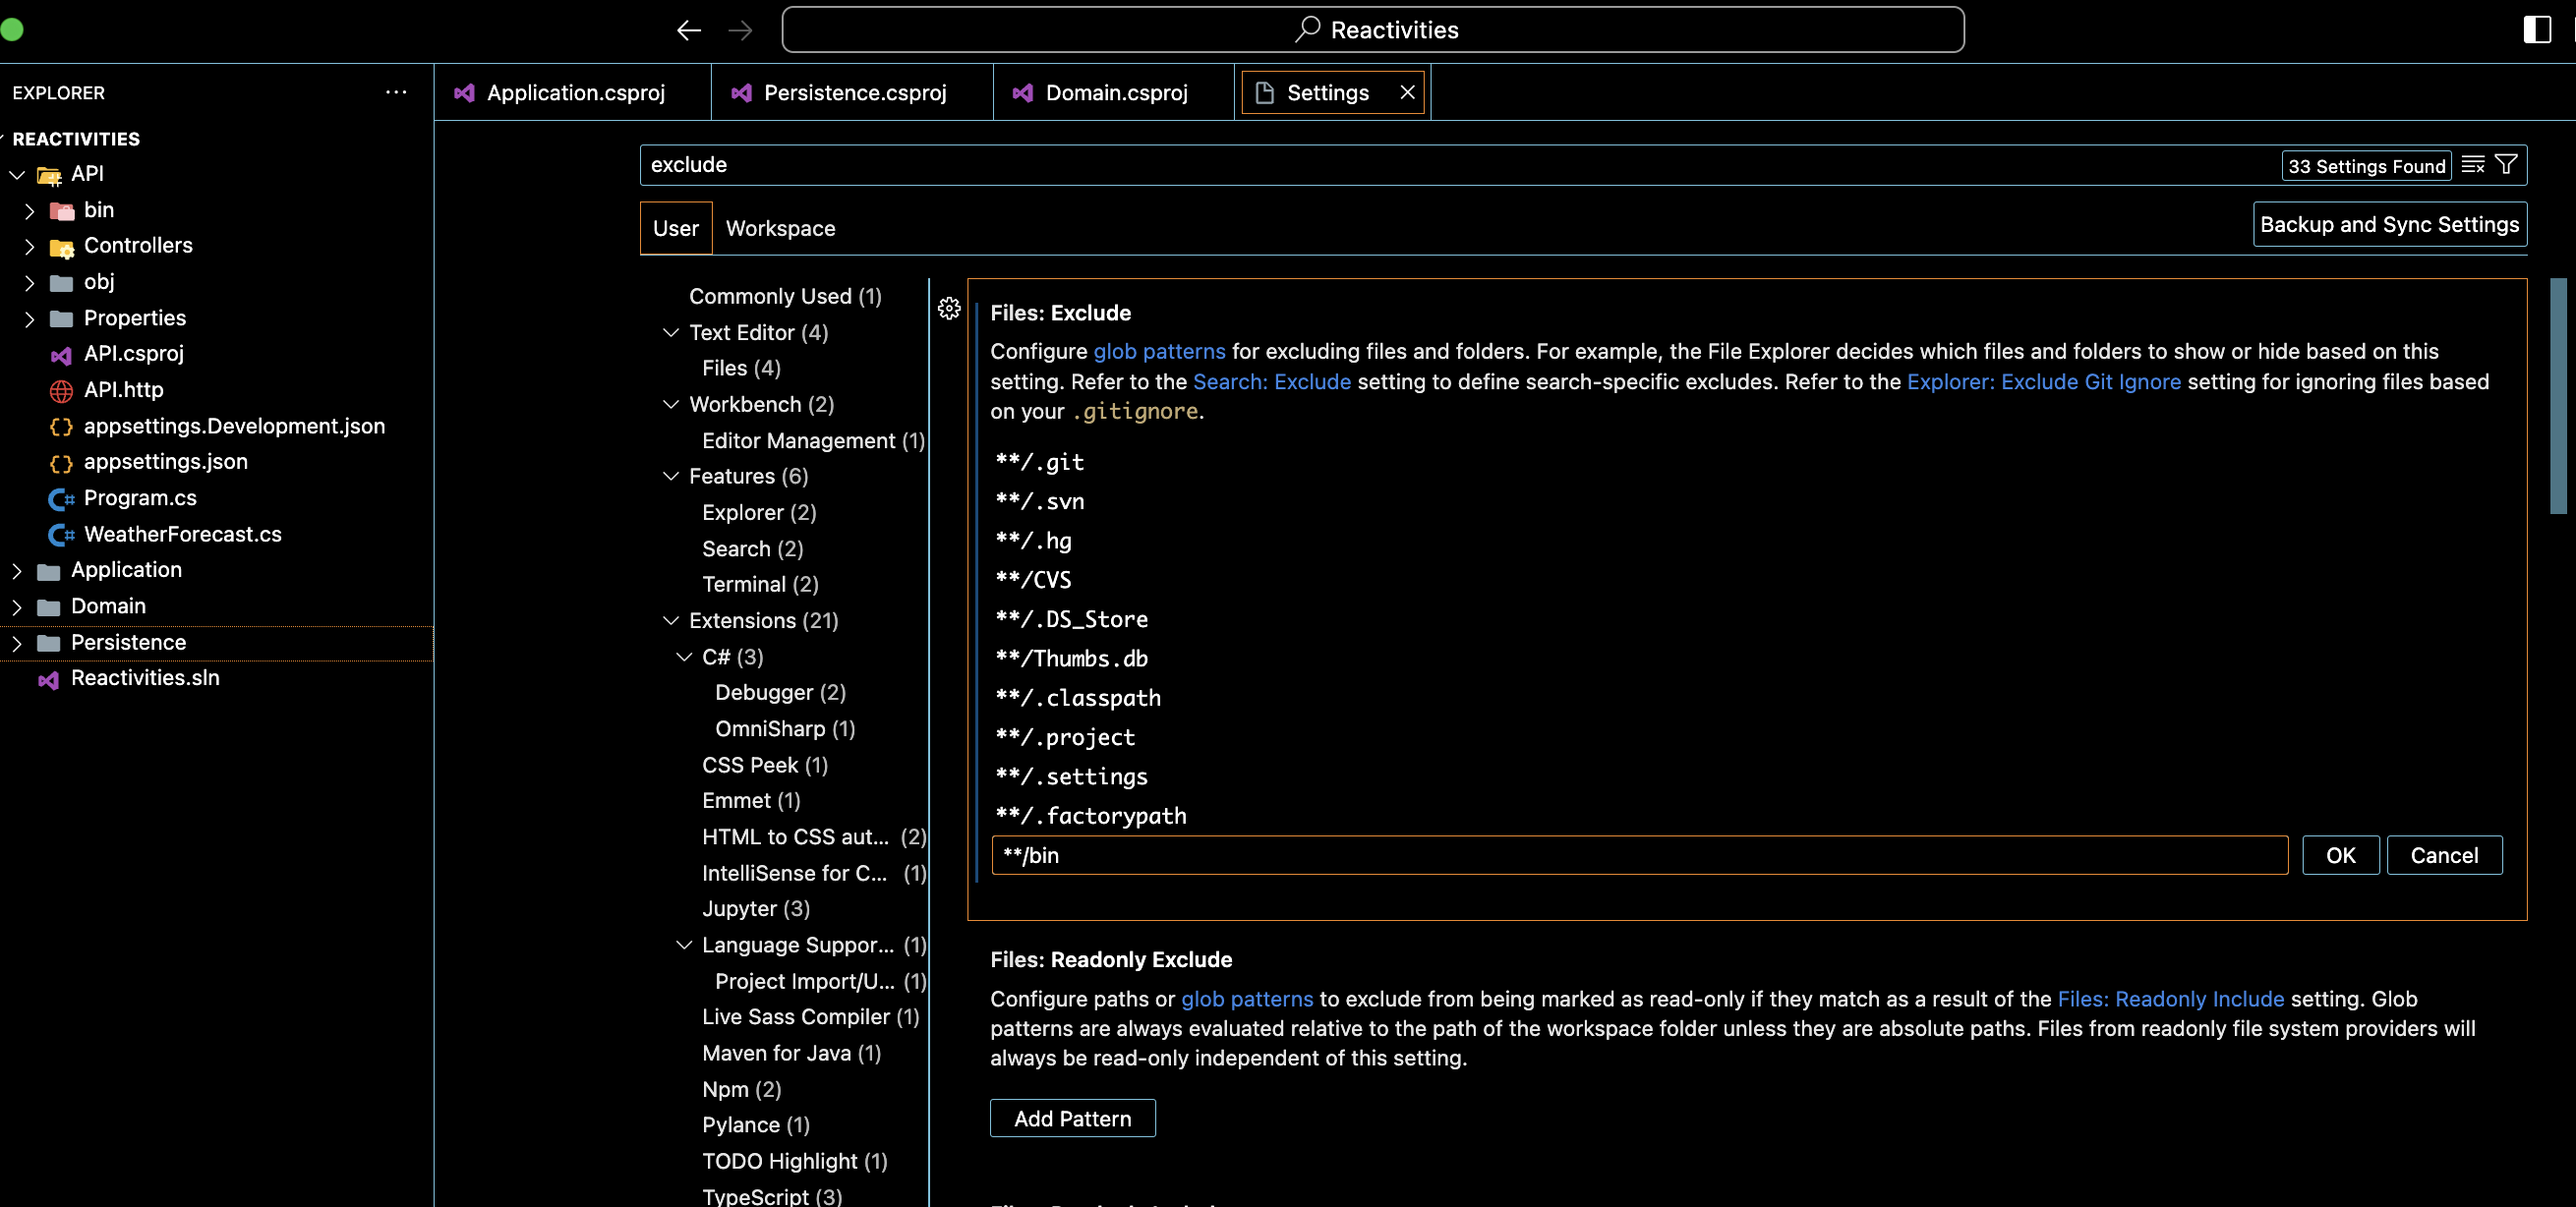Click Backup and Sync Settings button
The image size is (2576, 1207).
pos(2389,224)
